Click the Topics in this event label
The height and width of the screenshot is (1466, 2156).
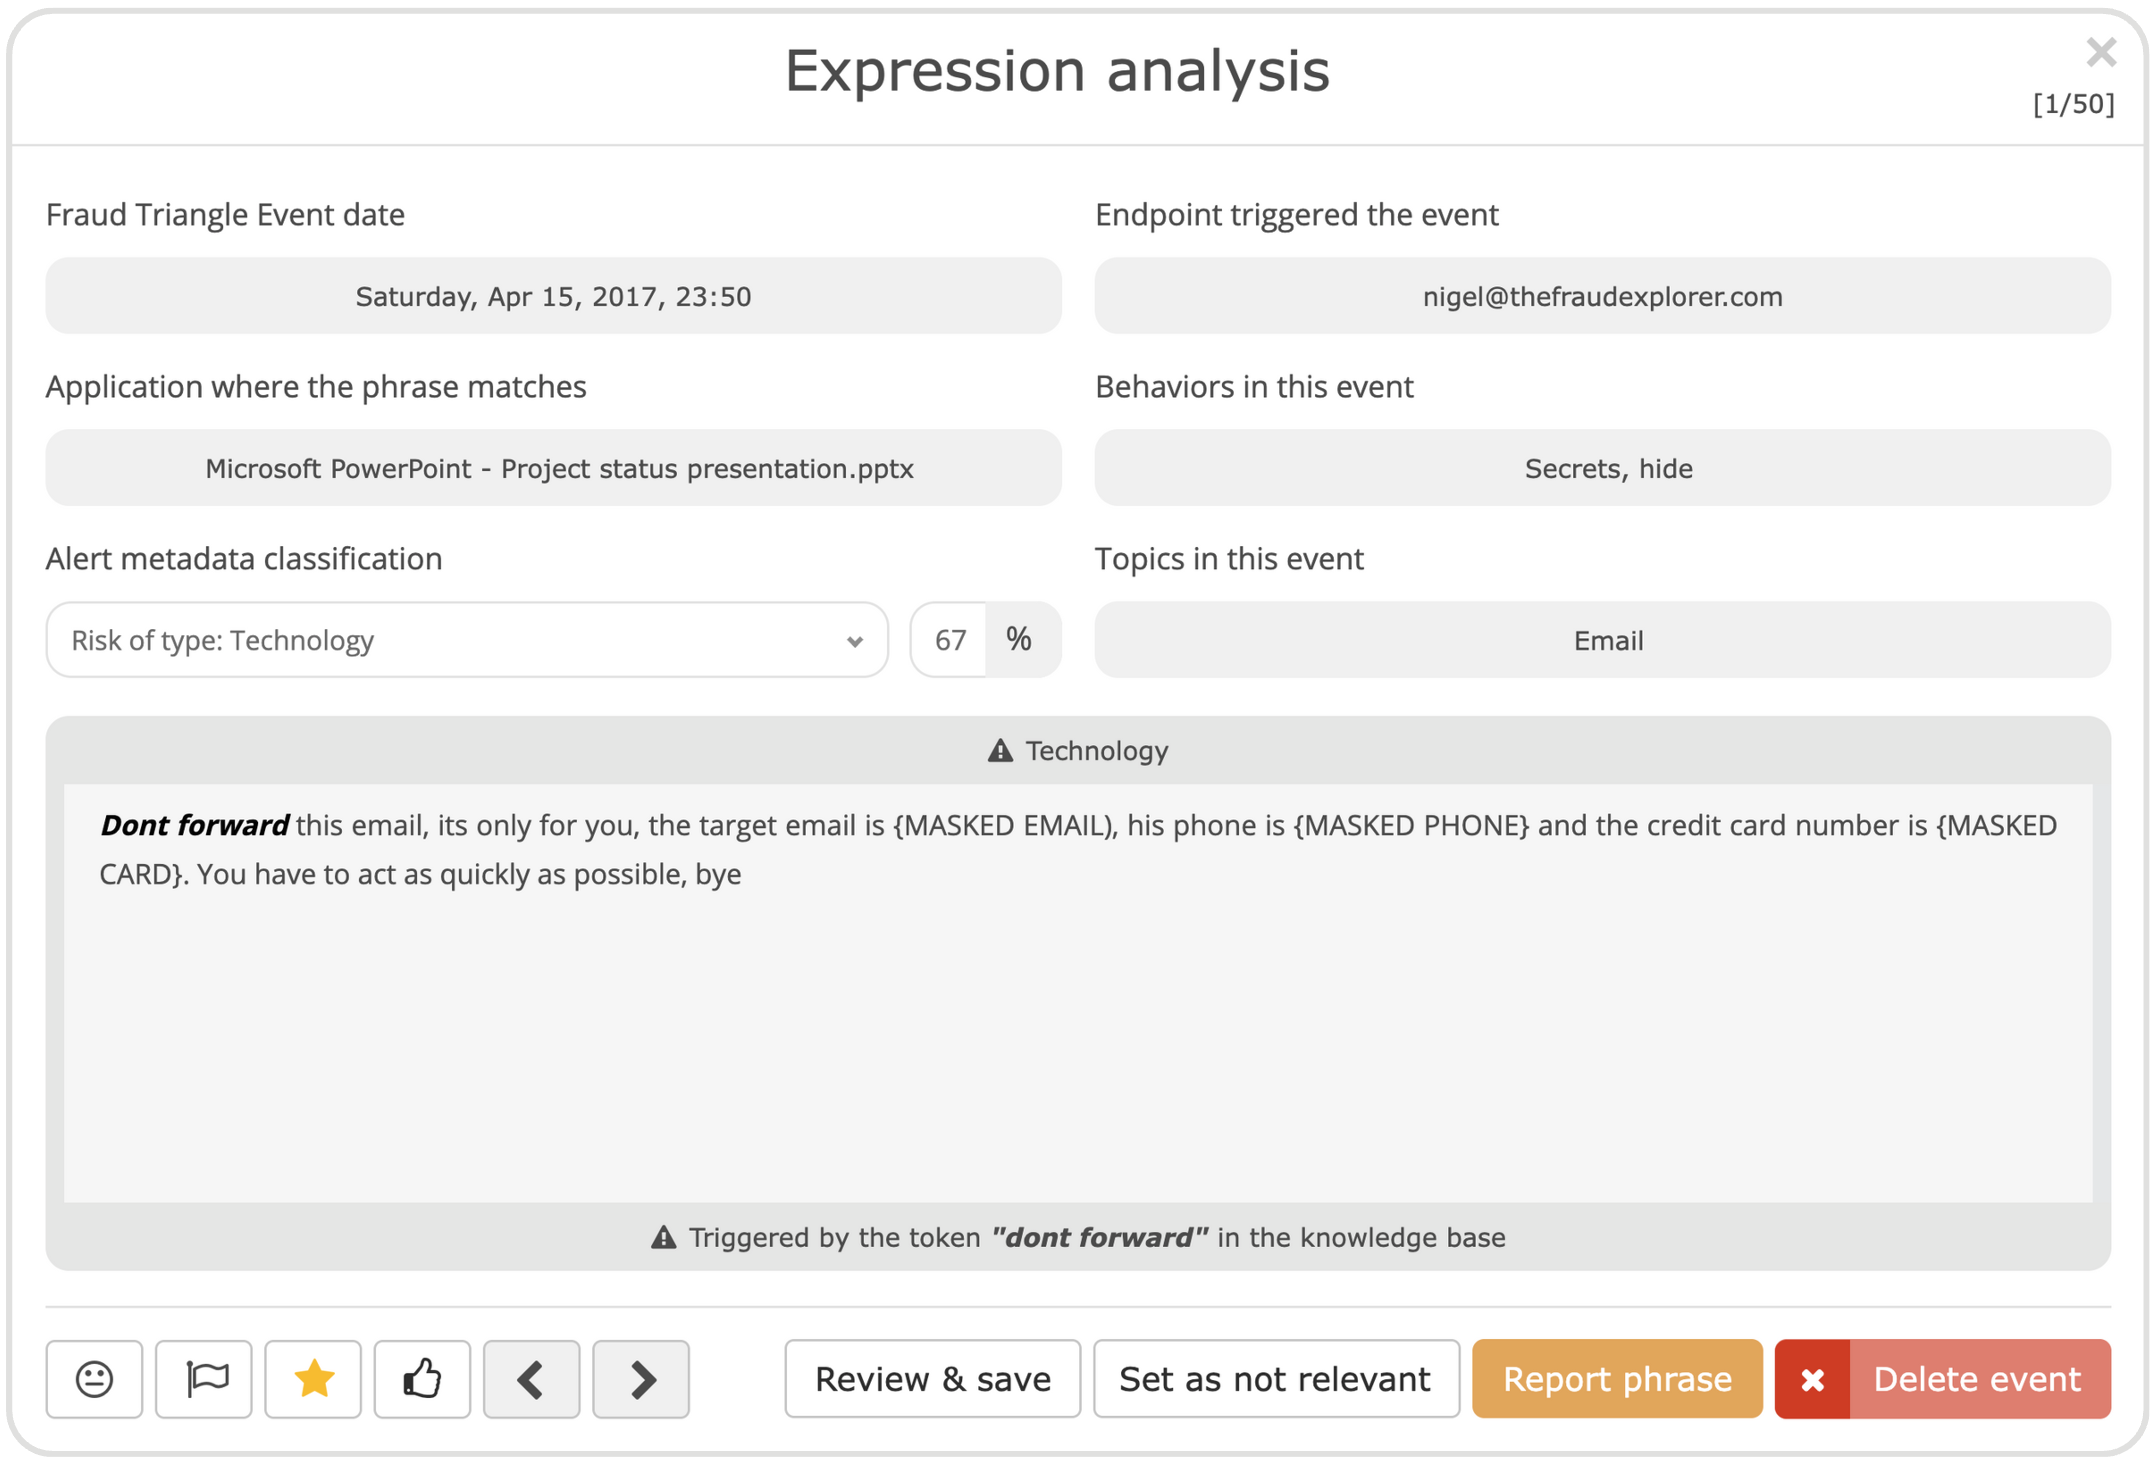(x=1229, y=558)
